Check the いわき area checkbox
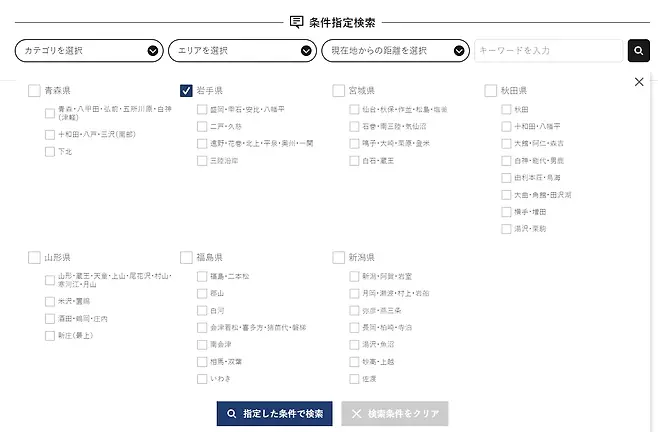658x432 pixels. (x=202, y=379)
